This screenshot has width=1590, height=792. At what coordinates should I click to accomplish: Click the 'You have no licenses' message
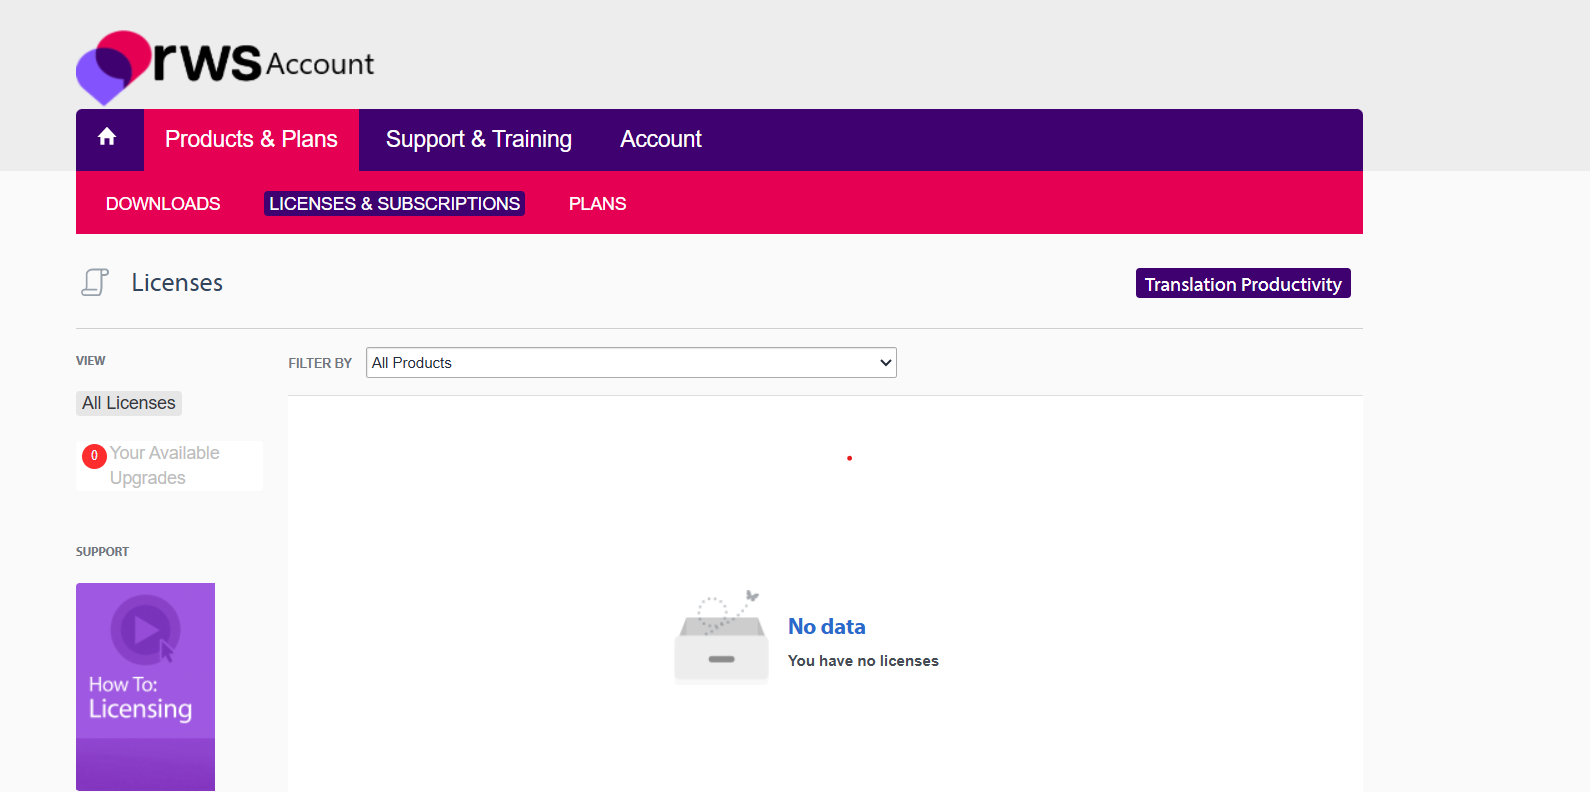[863, 661]
